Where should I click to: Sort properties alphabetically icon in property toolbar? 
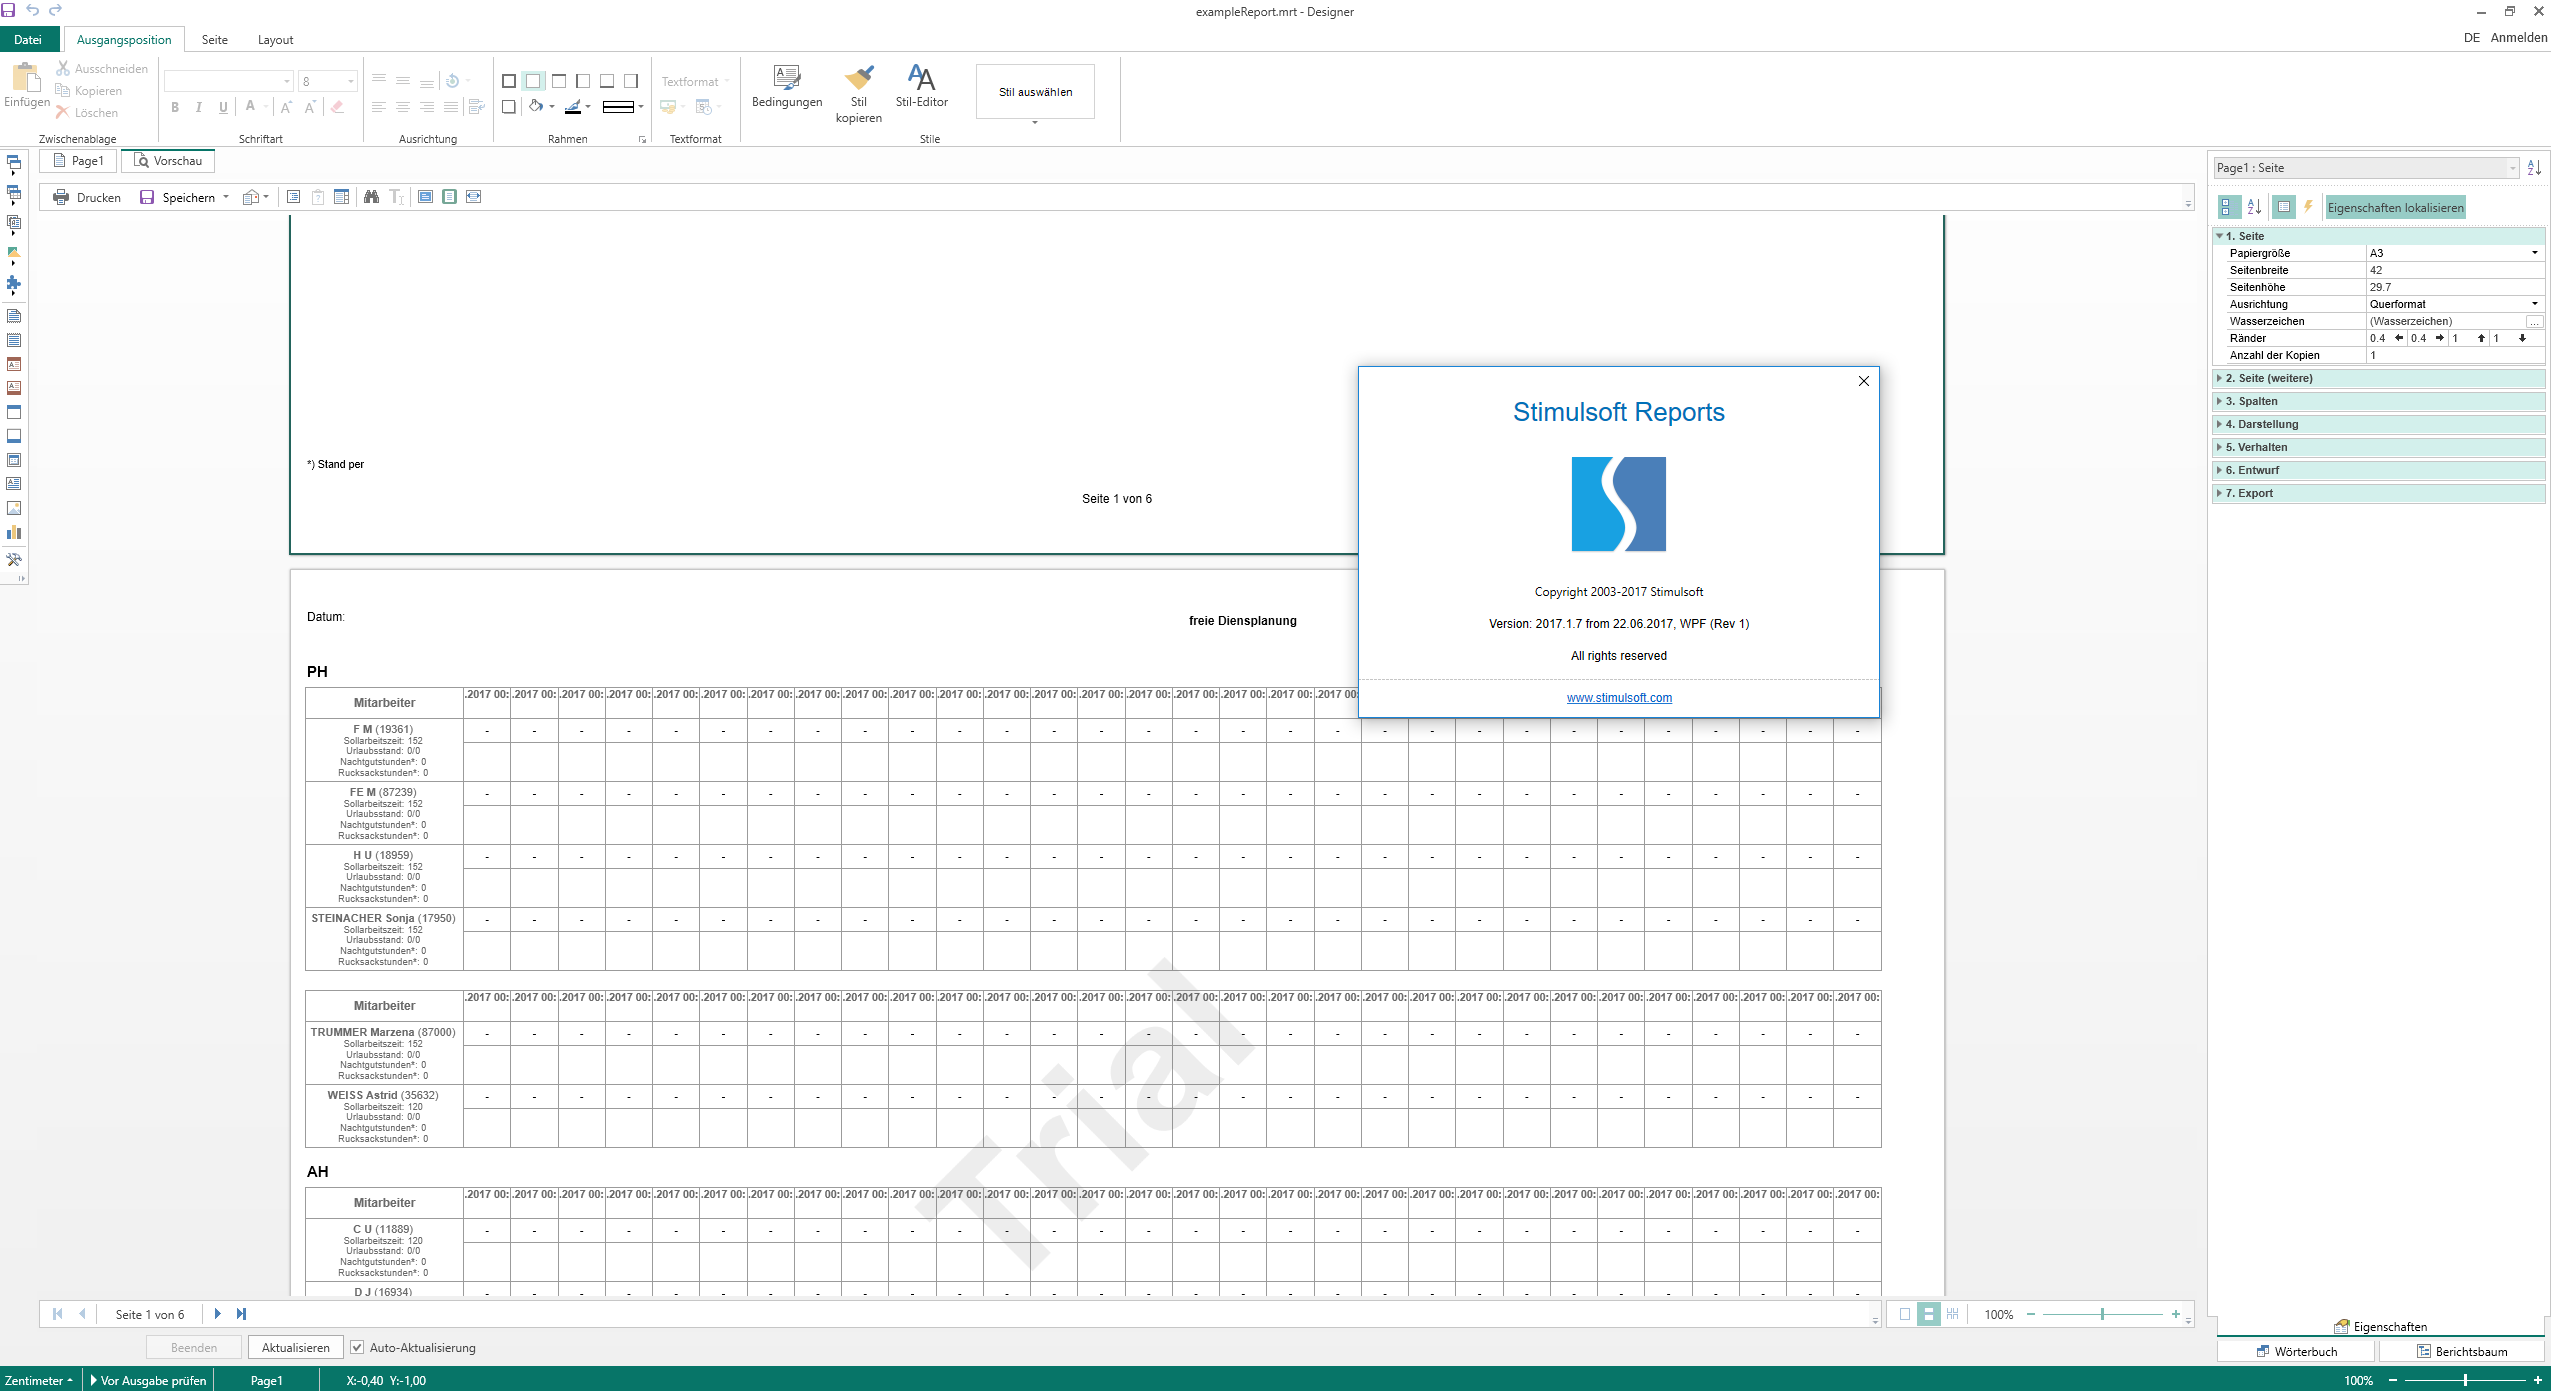2254,207
